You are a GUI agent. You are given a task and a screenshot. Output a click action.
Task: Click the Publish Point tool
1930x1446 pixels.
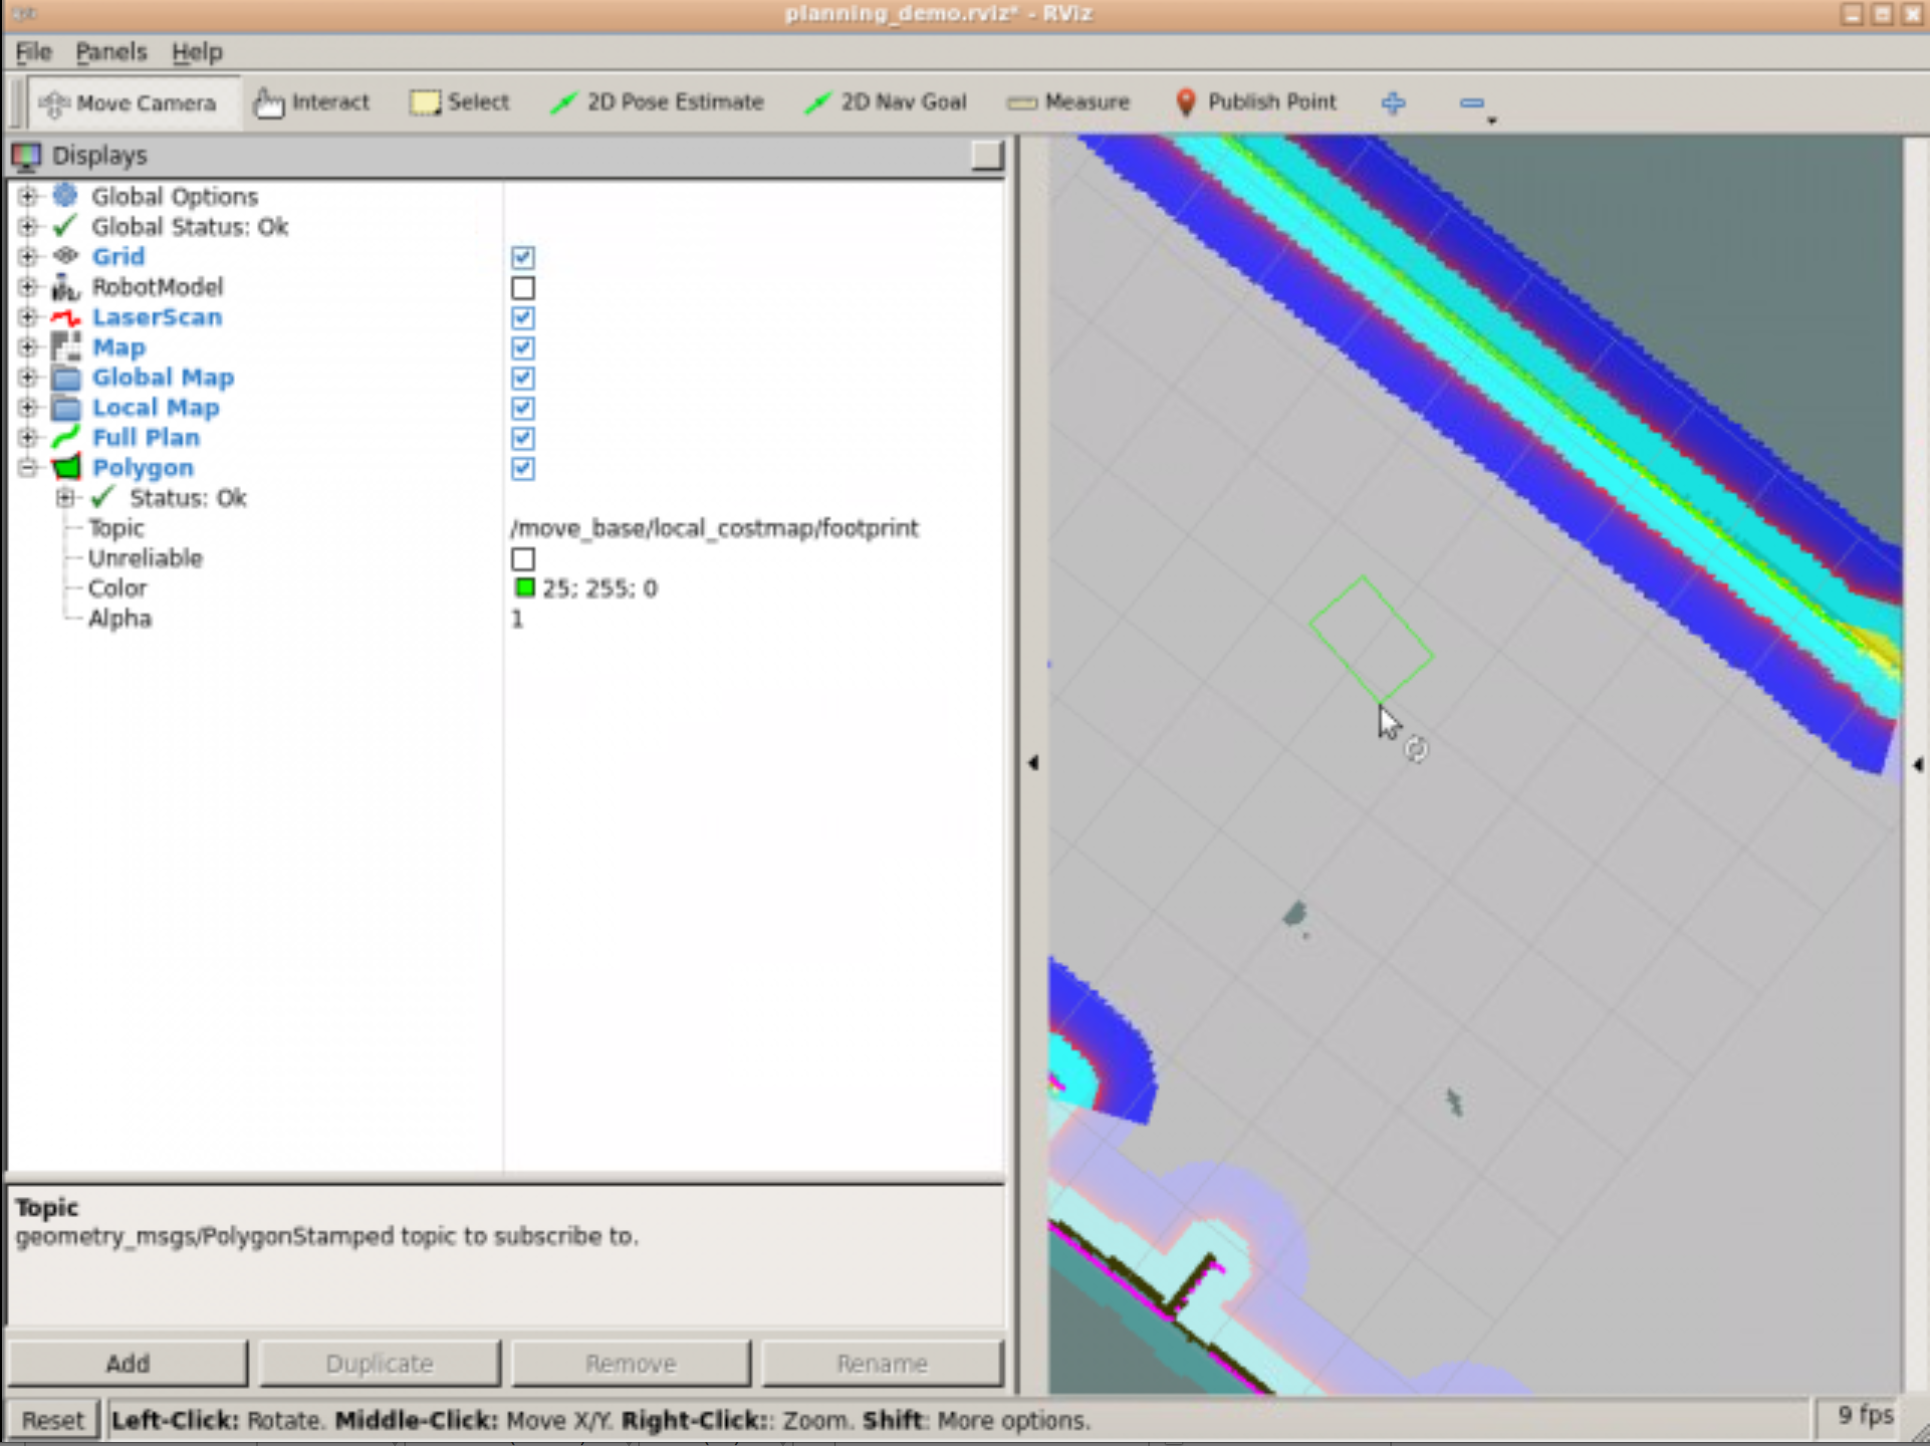pos(1256,102)
